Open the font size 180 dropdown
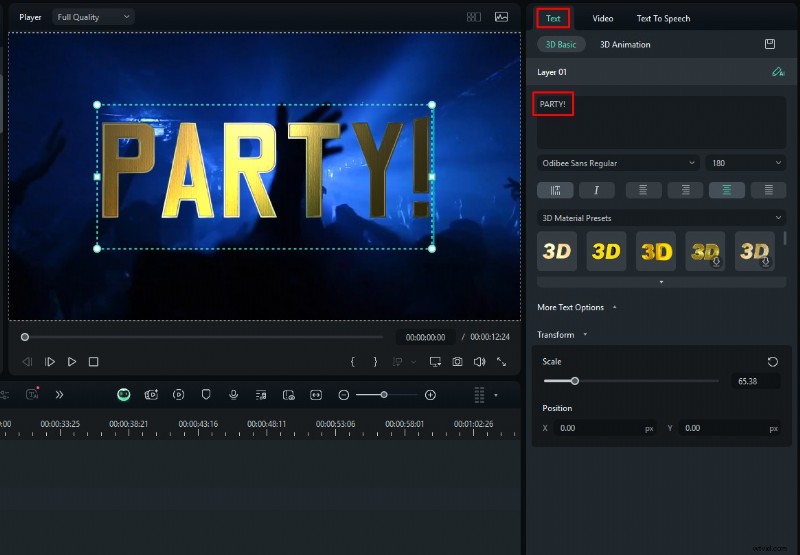800x555 pixels. click(746, 163)
